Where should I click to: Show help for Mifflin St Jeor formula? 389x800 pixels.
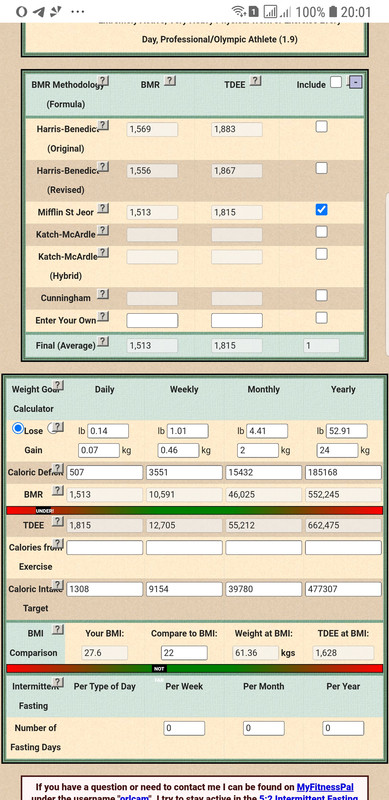pyautogui.click(x=103, y=208)
